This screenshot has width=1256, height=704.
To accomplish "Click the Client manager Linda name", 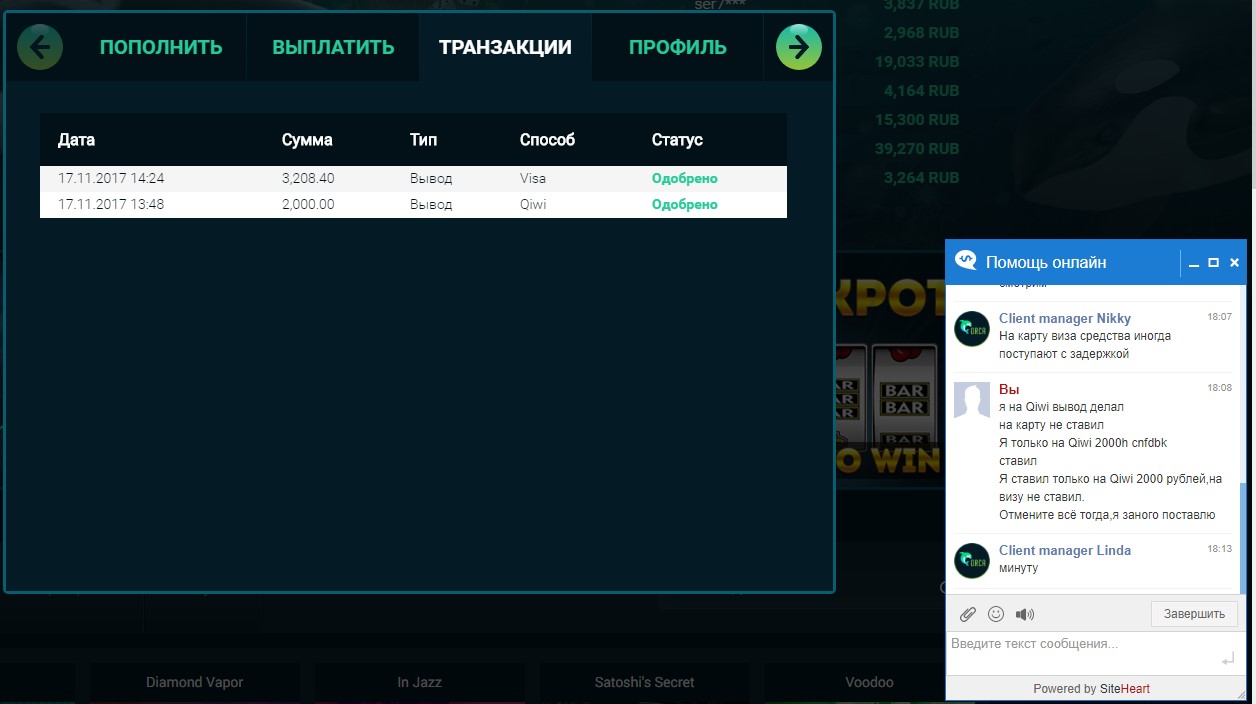I will coord(1065,550).
